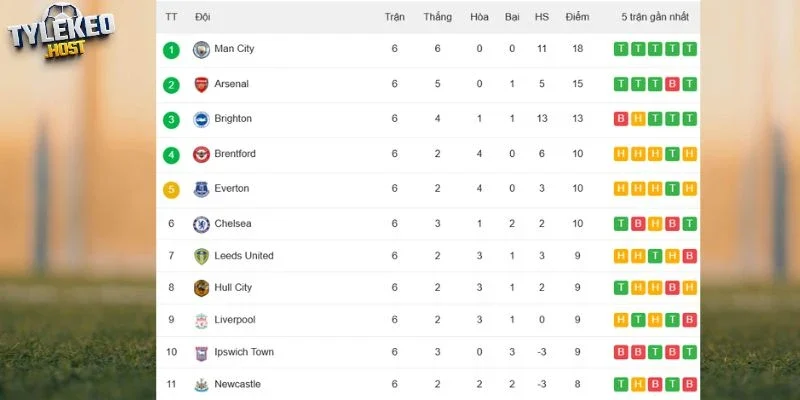Click the 5 trận gần nhất header
The width and height of the screenshot is (800, 400).
coord(655,17)
